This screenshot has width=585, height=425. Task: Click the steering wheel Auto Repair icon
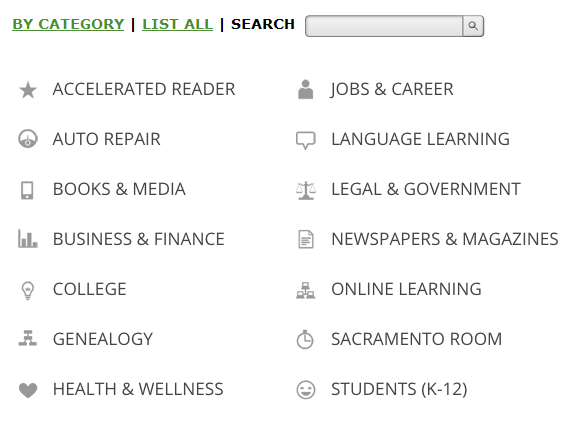[x=28, y=139]
